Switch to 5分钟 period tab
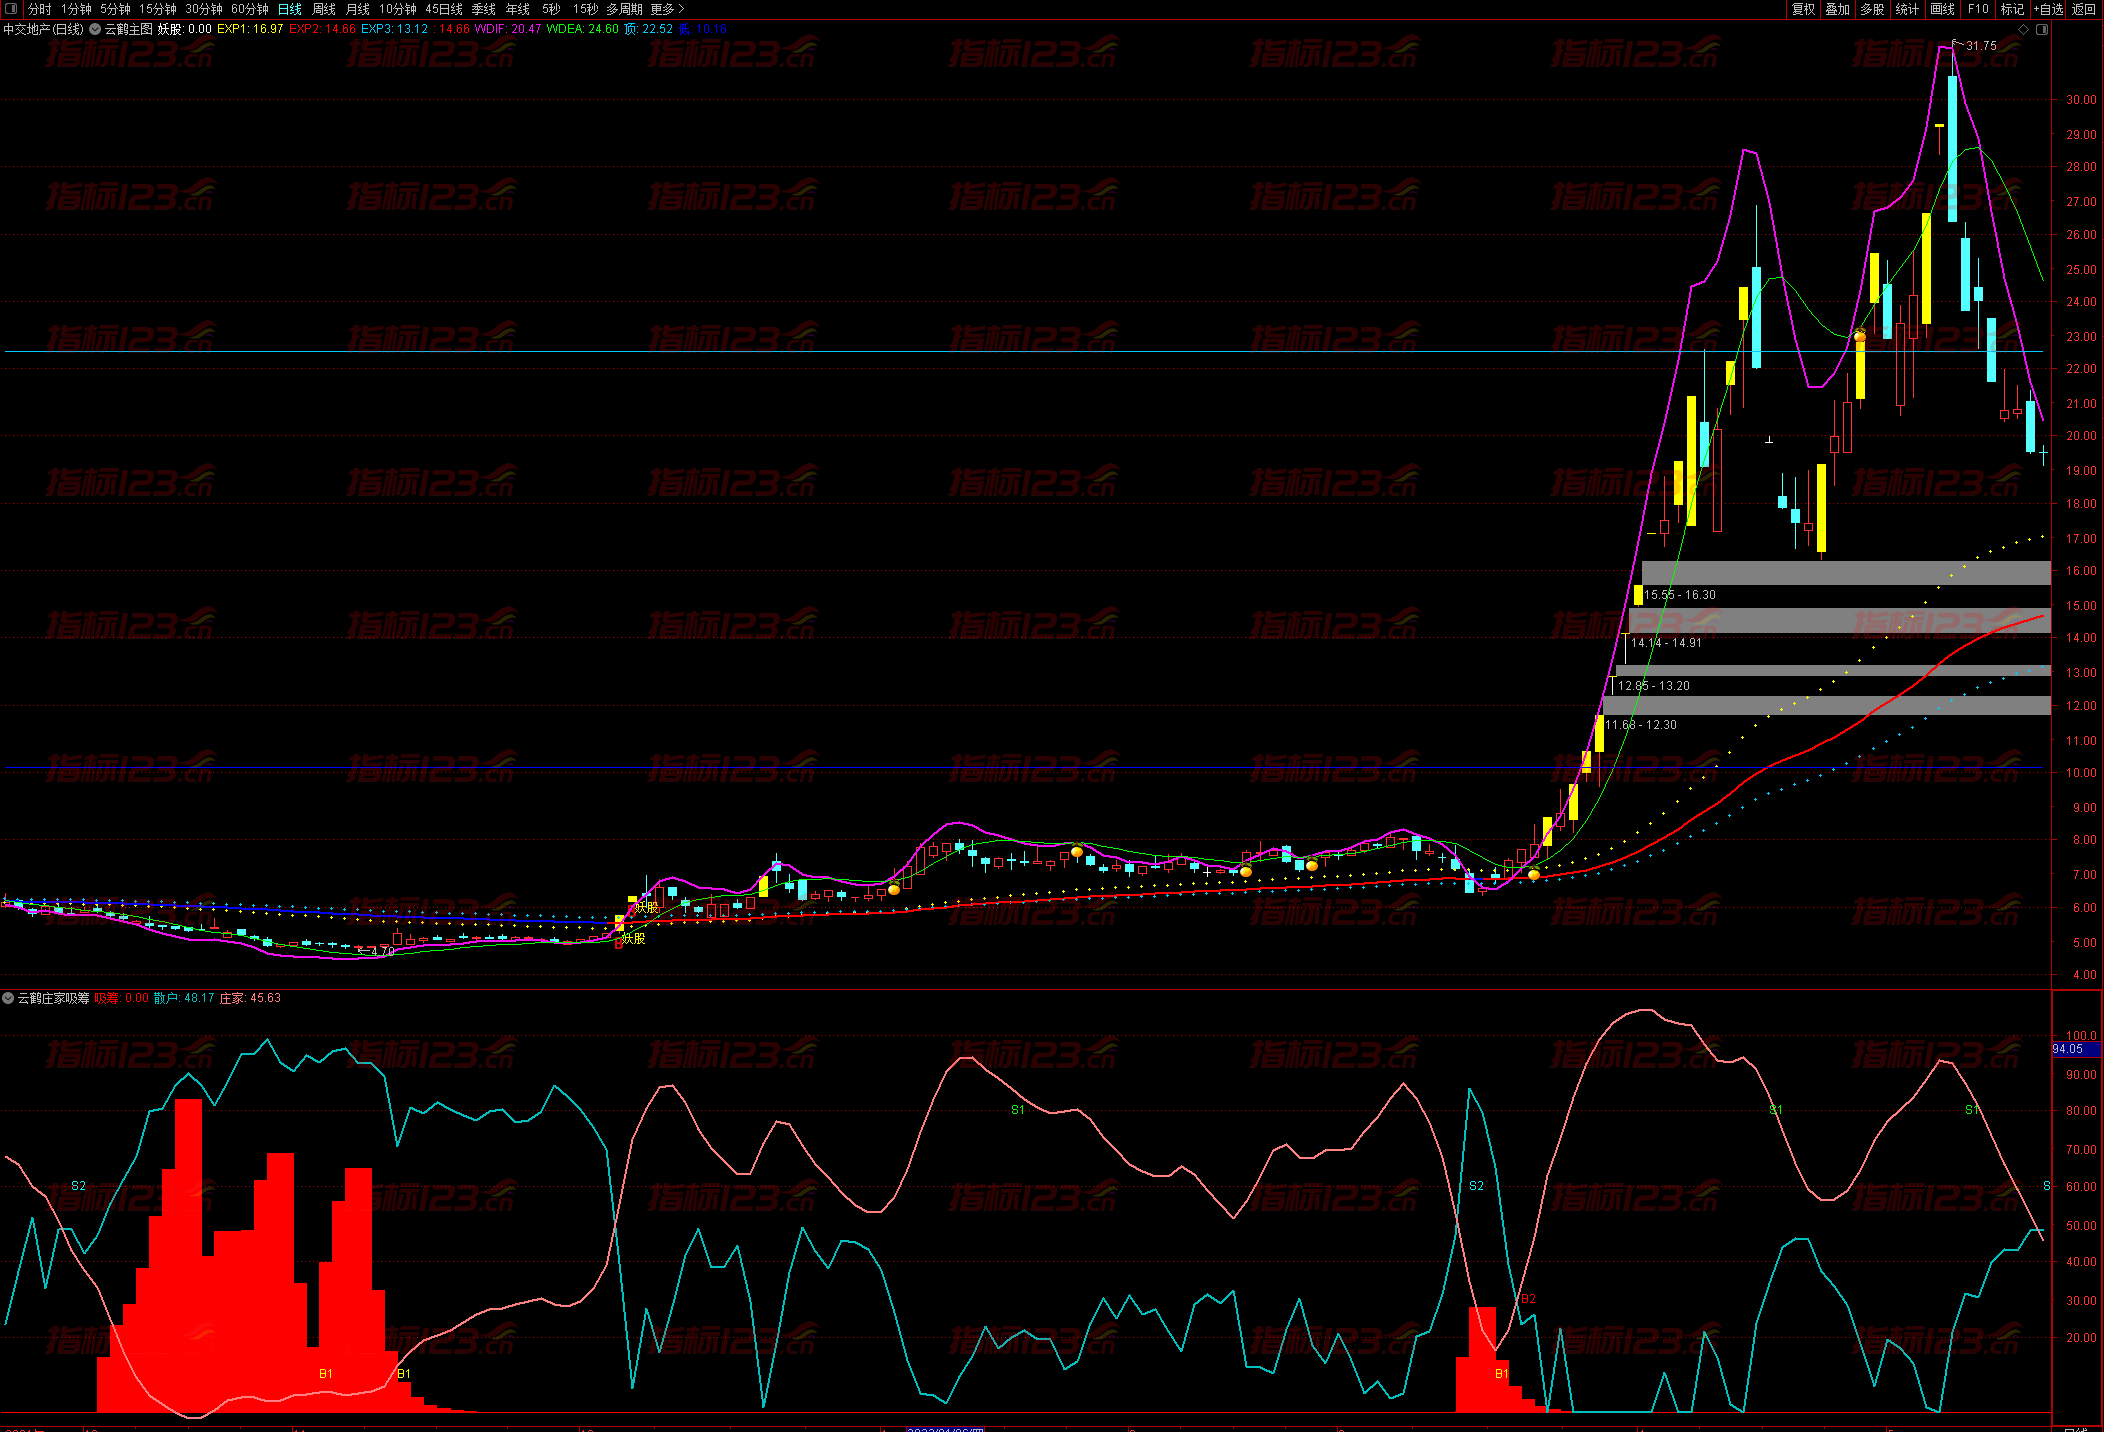The image size is (2104, 1432). [x=115, y=9]
